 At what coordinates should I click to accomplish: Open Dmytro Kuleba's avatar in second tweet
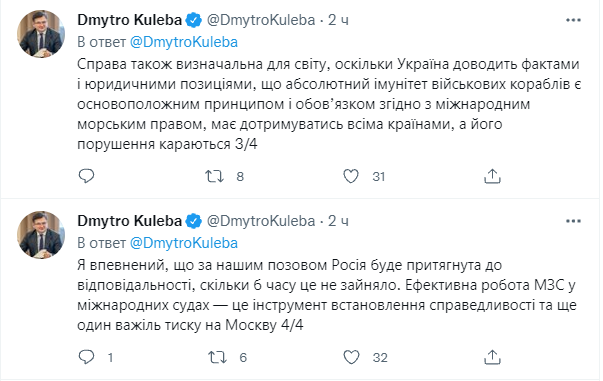point(41,235)
